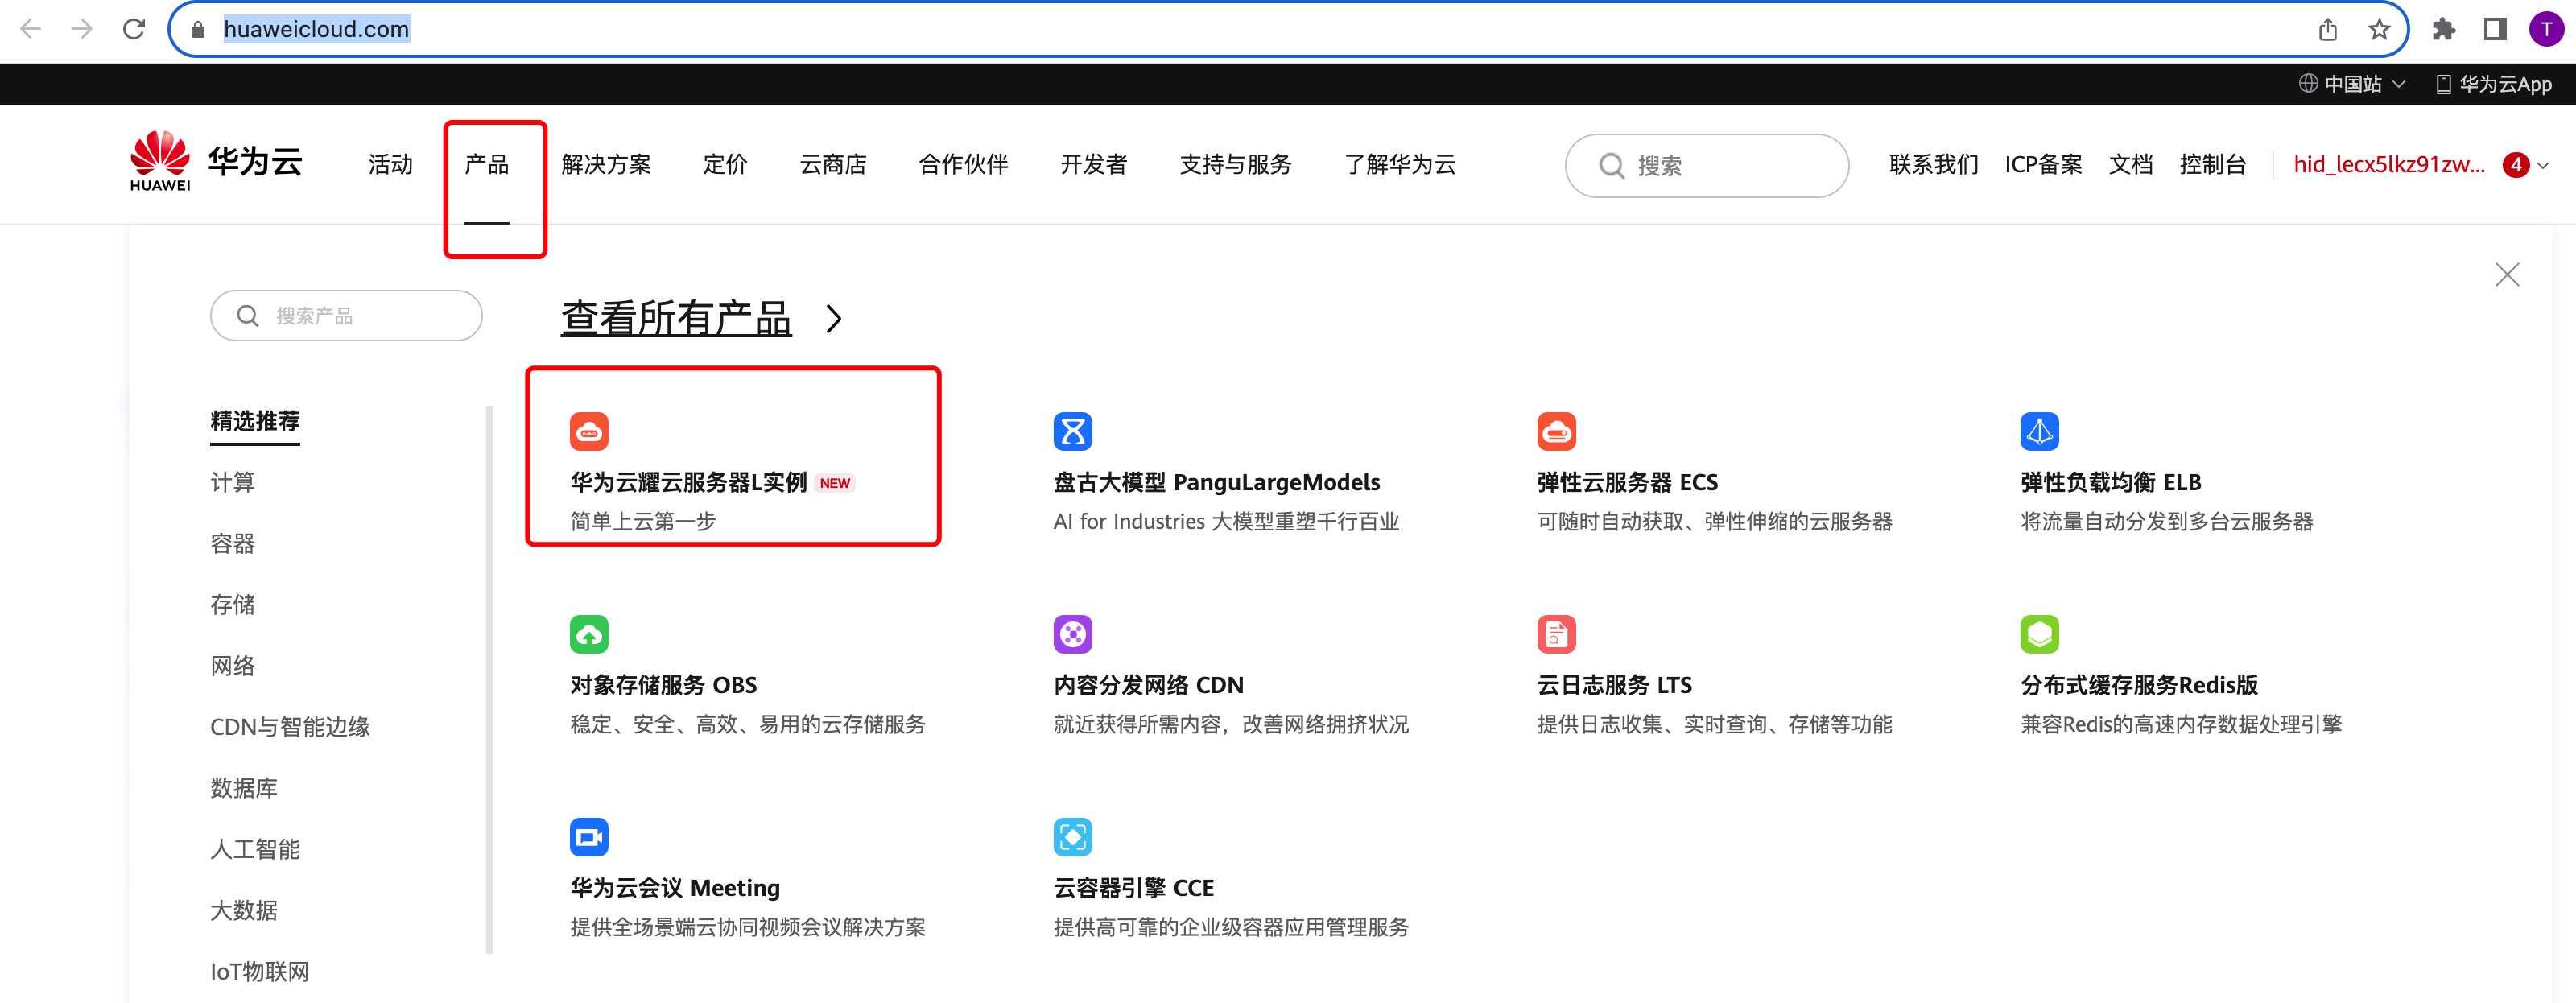Open the ICP备案 link
Image resolution: width=2576 pixels, height=1003 pixels.
pyautogui.click(x=2043, y=165)
